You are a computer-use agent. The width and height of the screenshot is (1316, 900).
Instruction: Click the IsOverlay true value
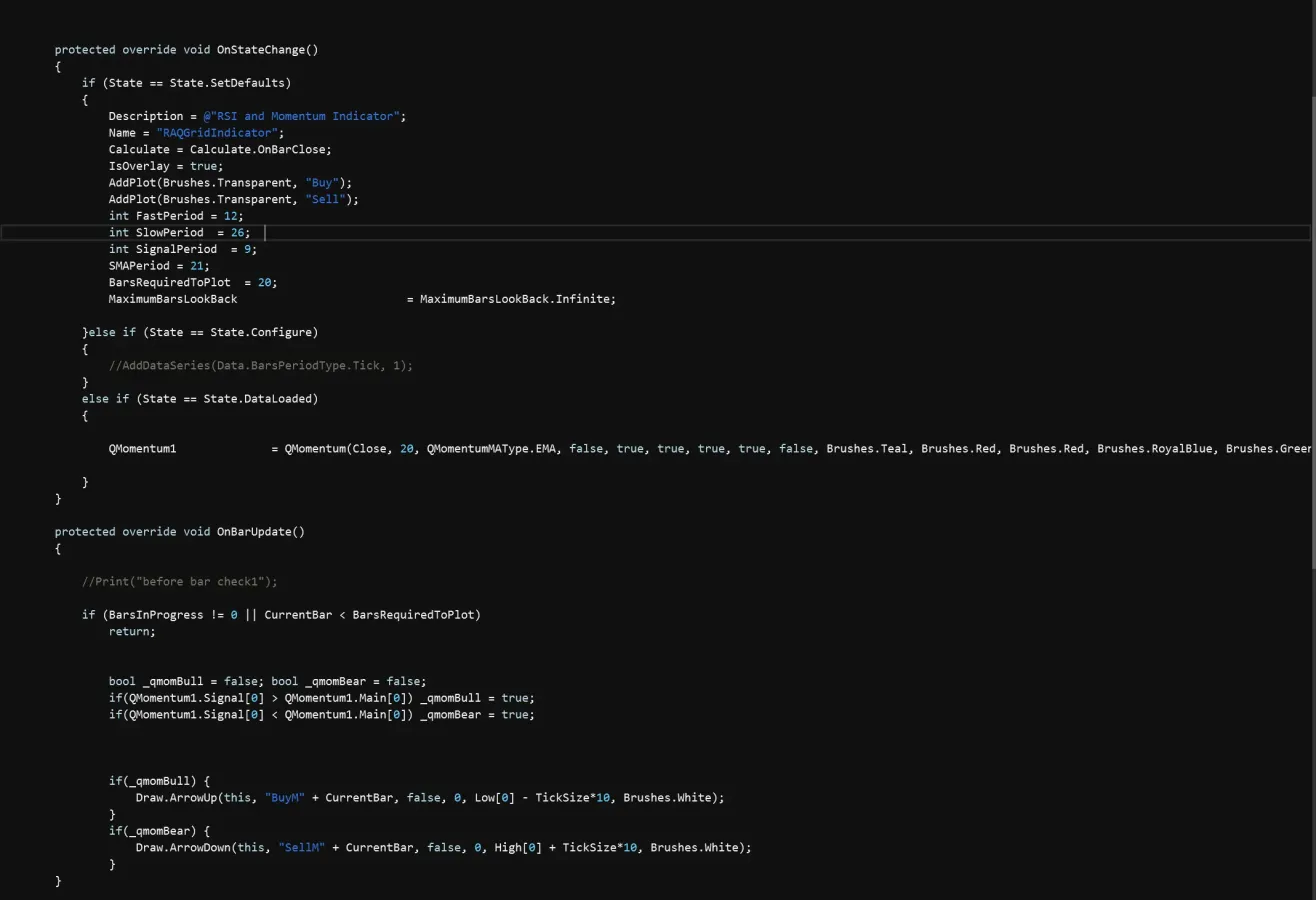coord(206,166)
